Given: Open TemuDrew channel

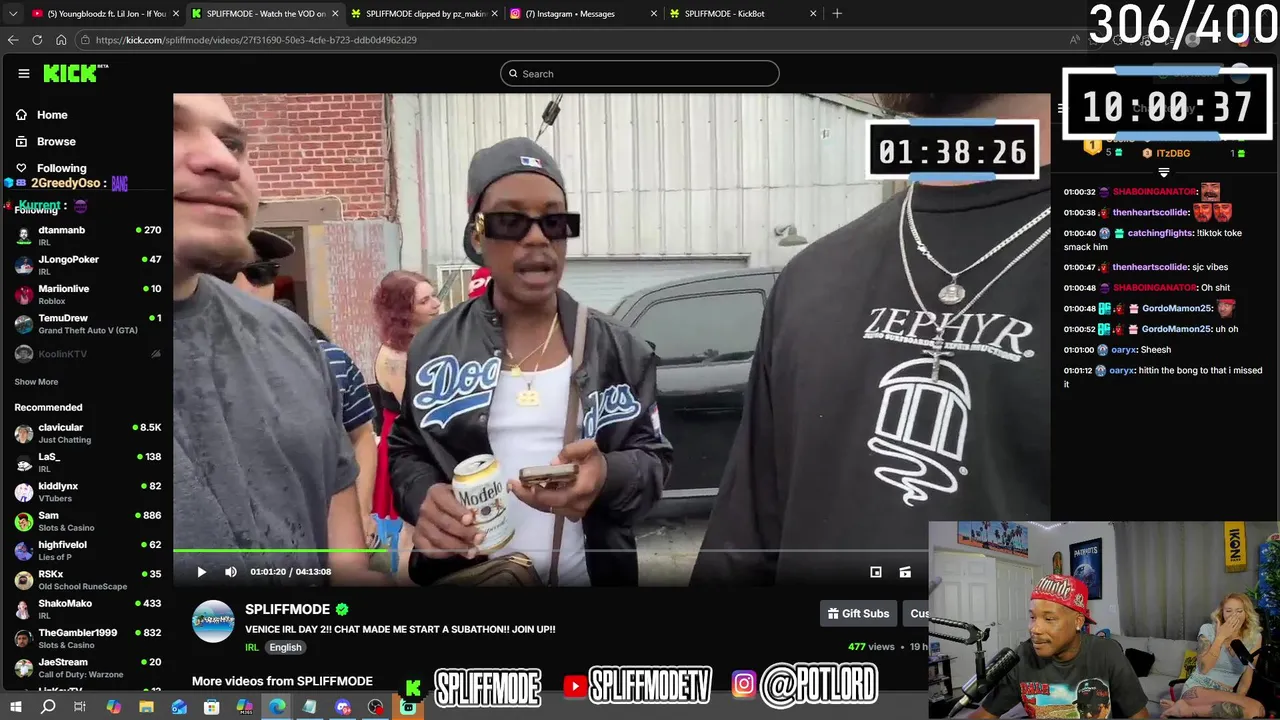Looking at the screenshot, I should coord(88,324).
